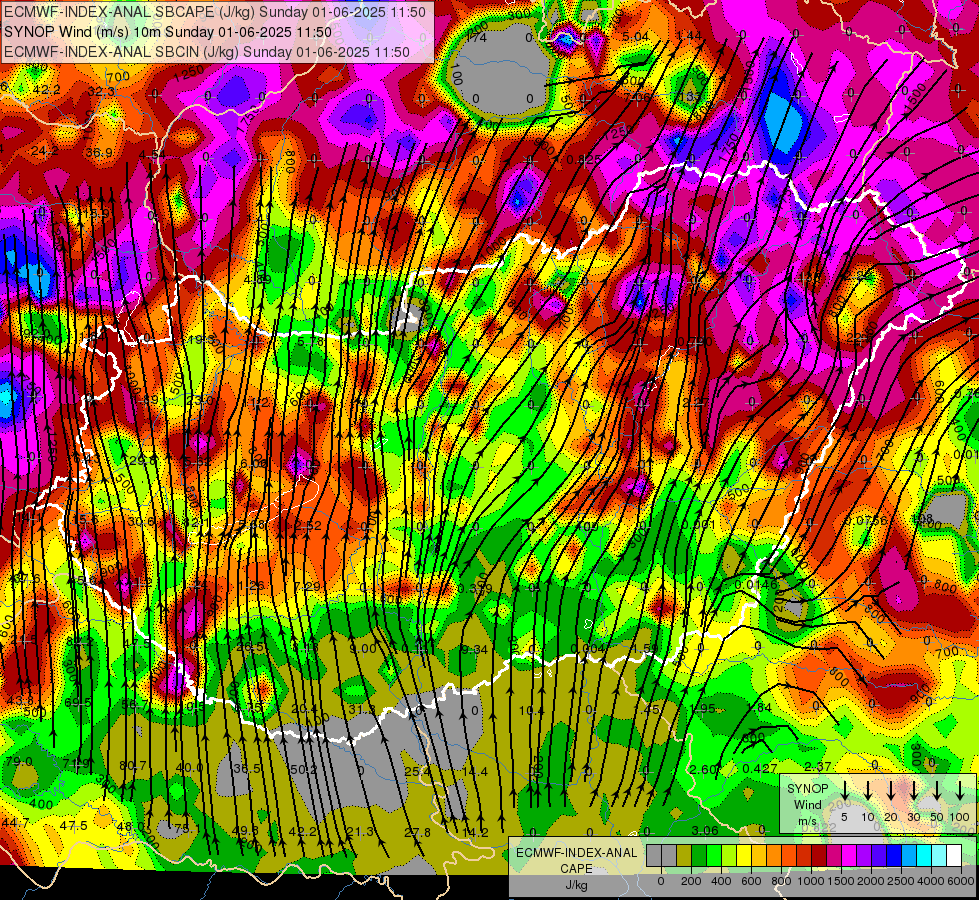Select the bright magenta swatch in the CAPE legend
The image size is (979, 900).
[849, 855]
